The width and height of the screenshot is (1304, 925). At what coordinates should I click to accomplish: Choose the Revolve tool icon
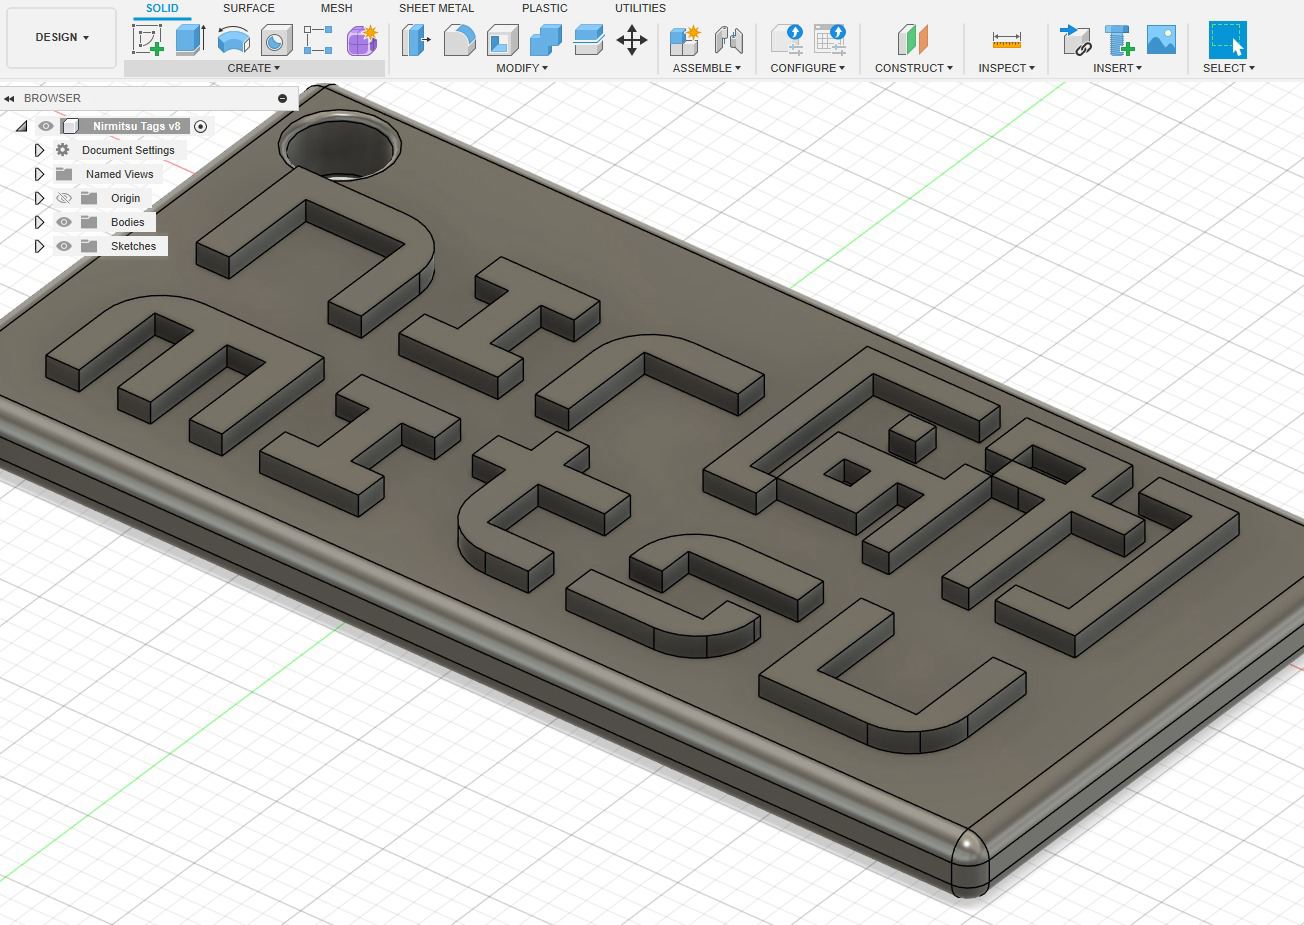234,40
